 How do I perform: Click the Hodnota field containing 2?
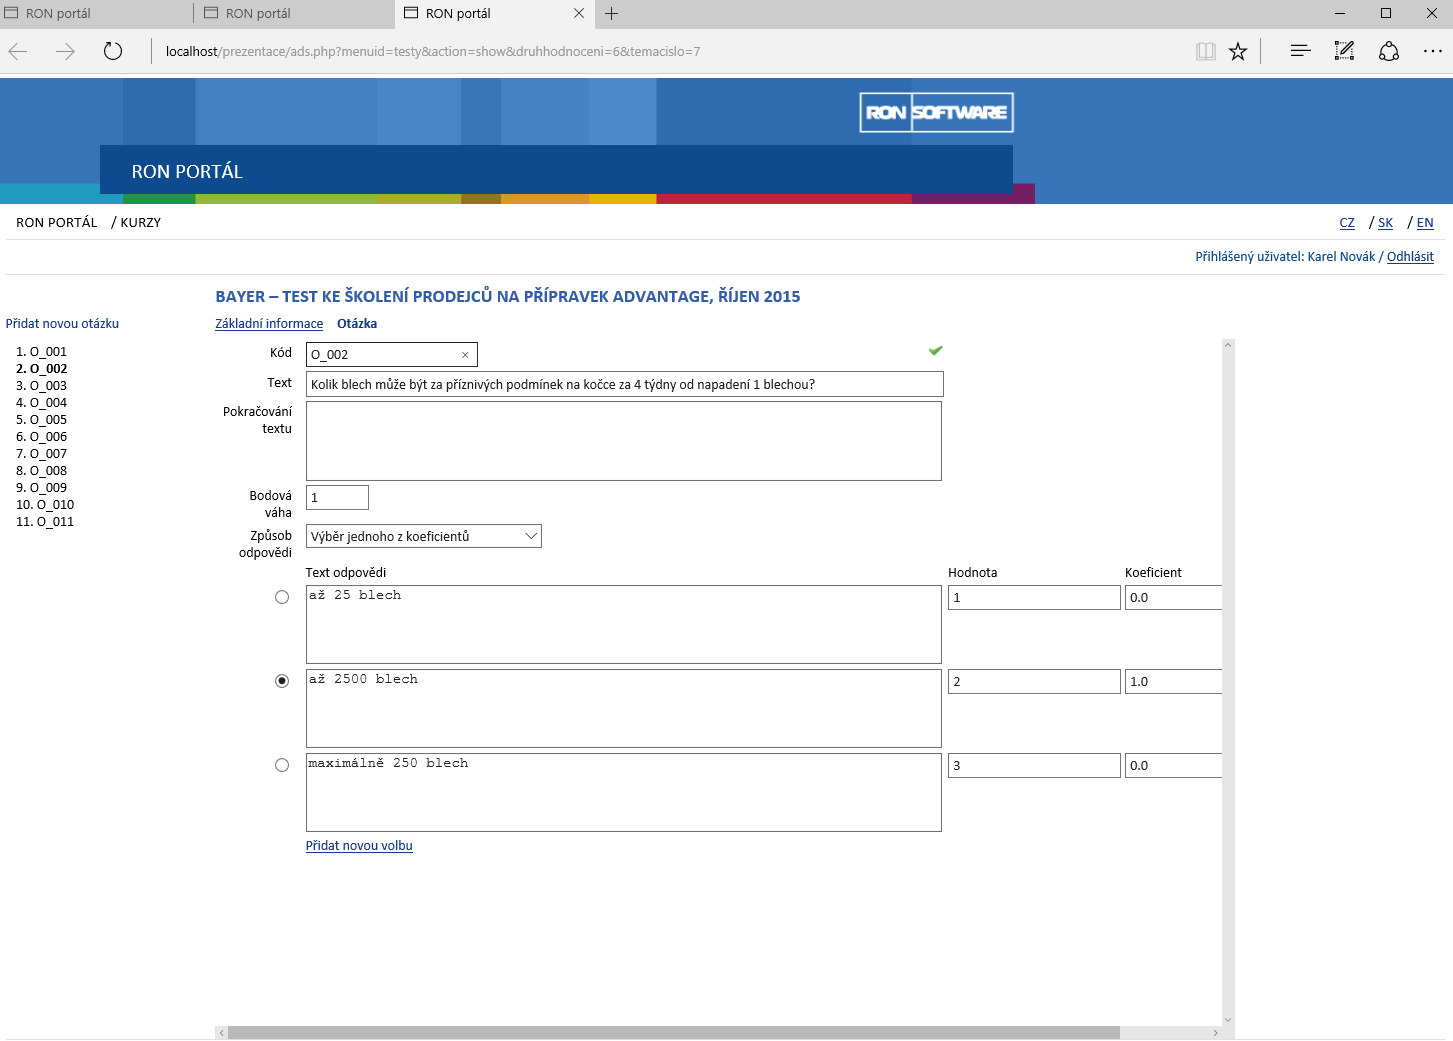pyautogui.click(x=1034, y=681)
